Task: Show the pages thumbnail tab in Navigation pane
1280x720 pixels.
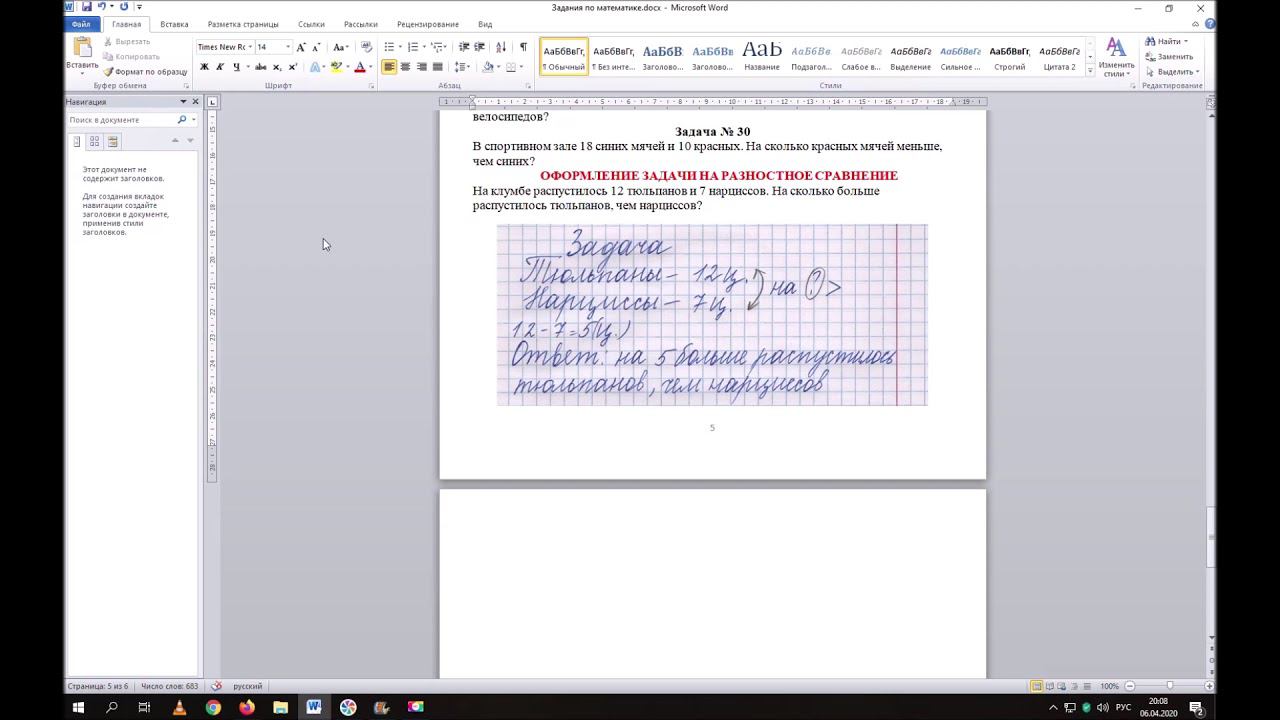Action: tap(94, 142)
